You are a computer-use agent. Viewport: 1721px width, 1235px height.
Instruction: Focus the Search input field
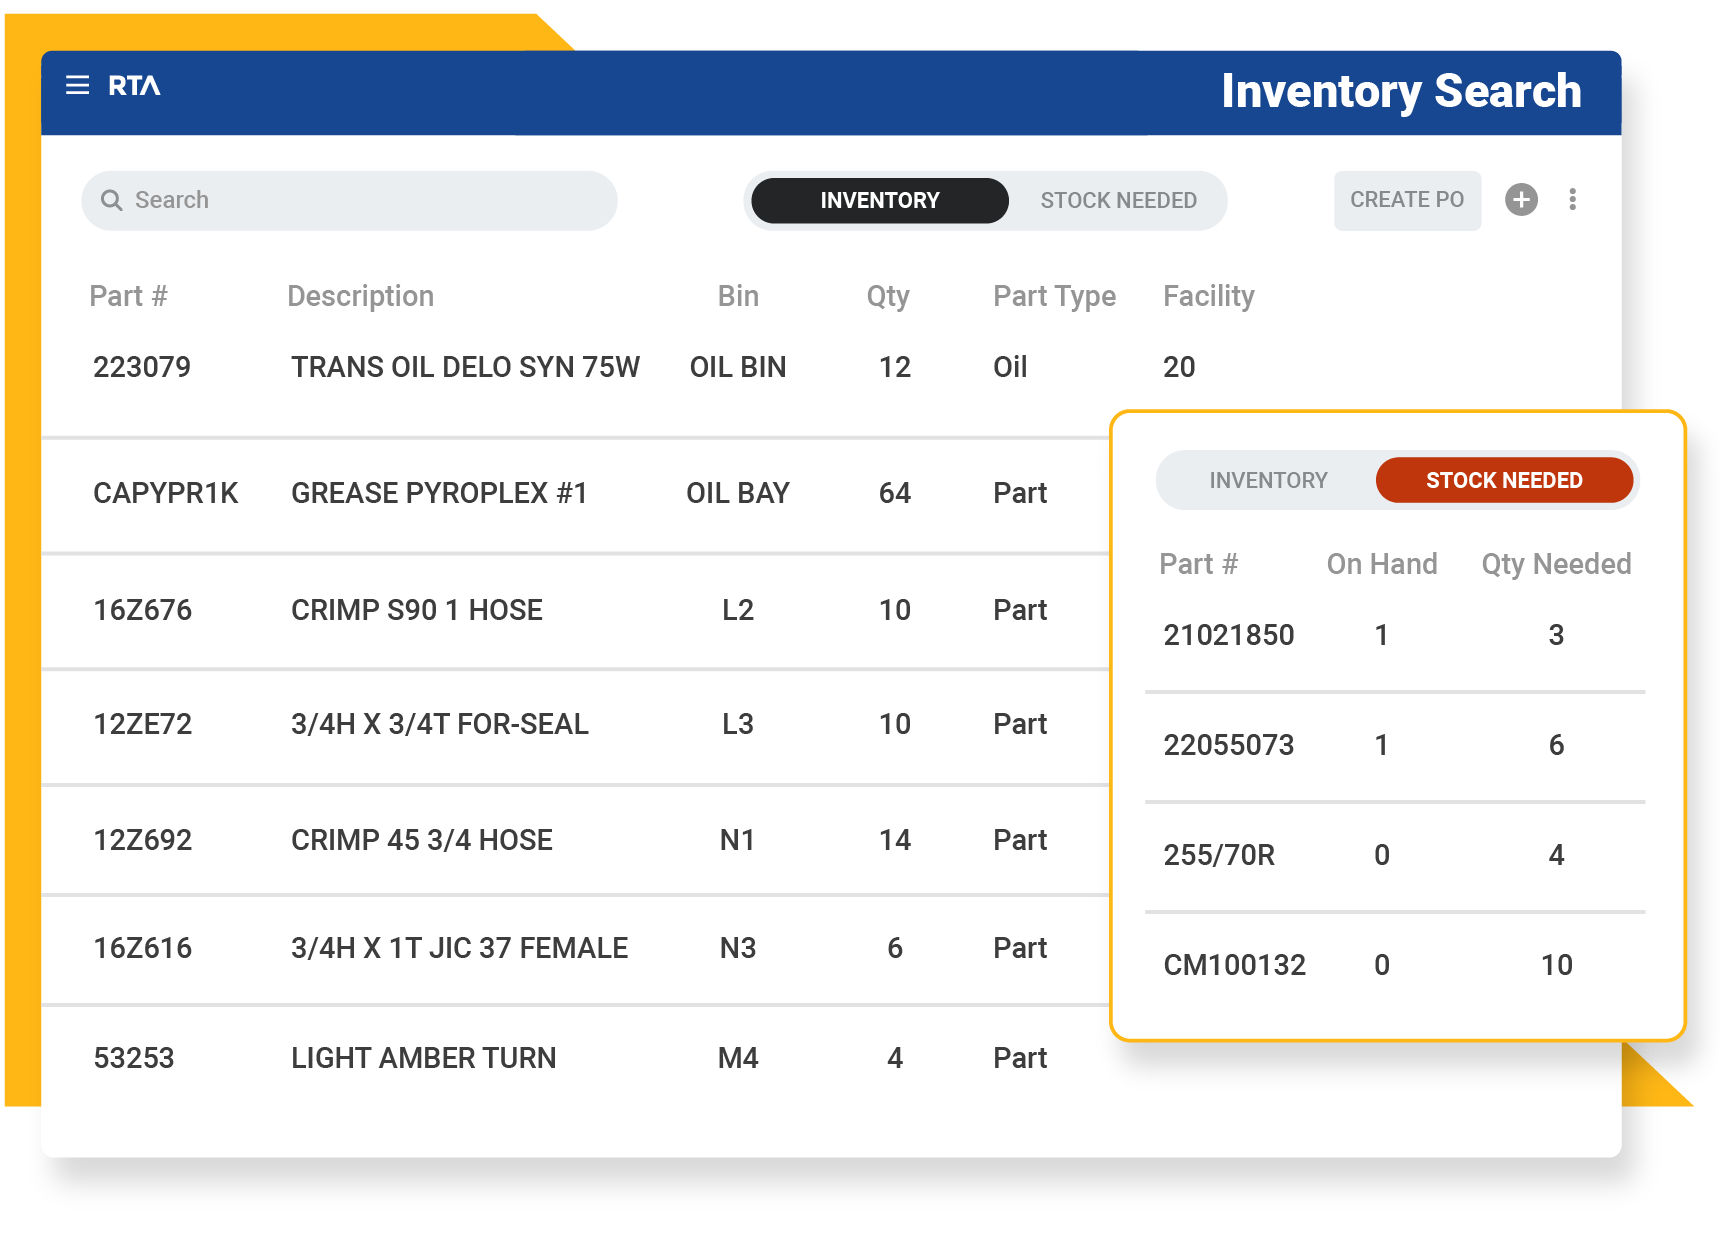pos(349,200)
